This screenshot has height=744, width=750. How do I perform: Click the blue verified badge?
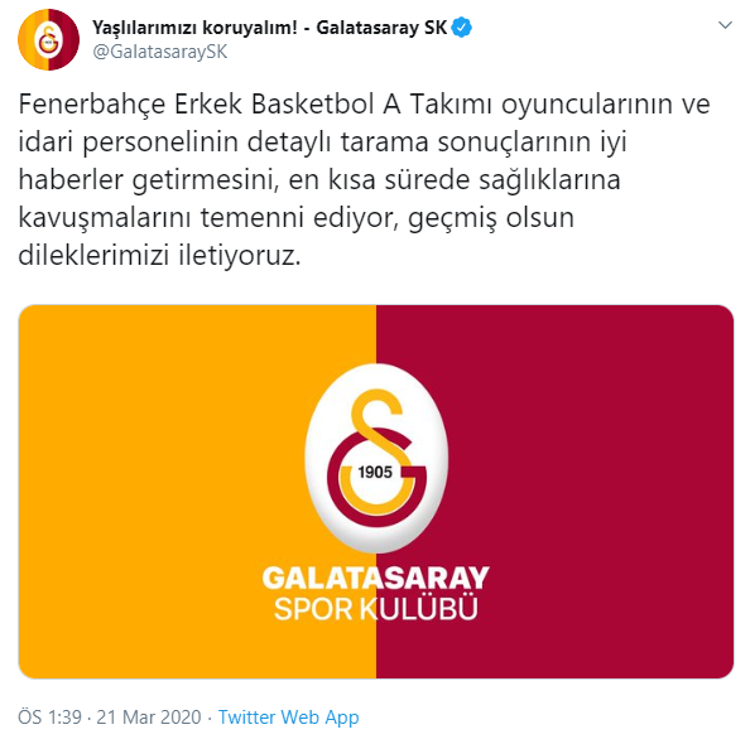(x=462, y=27)
